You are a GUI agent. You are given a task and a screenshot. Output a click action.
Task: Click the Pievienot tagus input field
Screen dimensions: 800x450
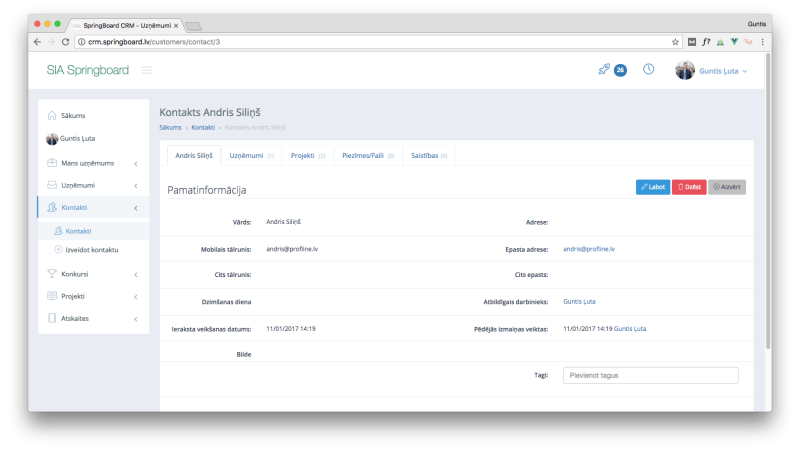coord(651,375)
